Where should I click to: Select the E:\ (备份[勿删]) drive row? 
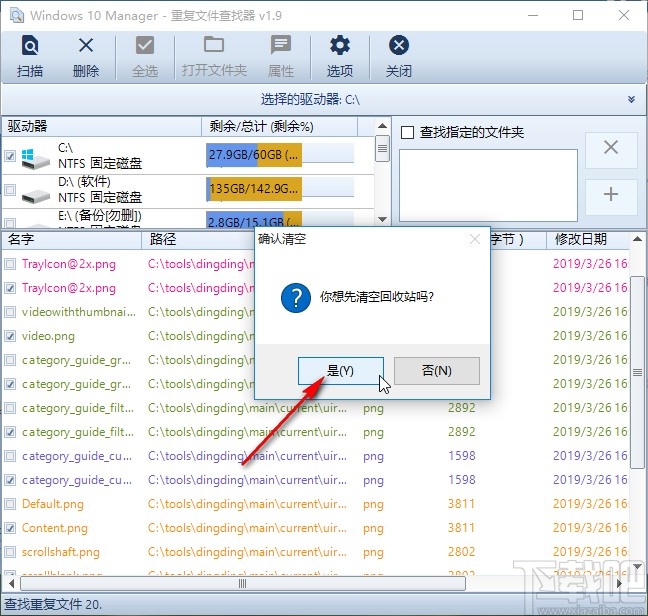coord(188,219)
